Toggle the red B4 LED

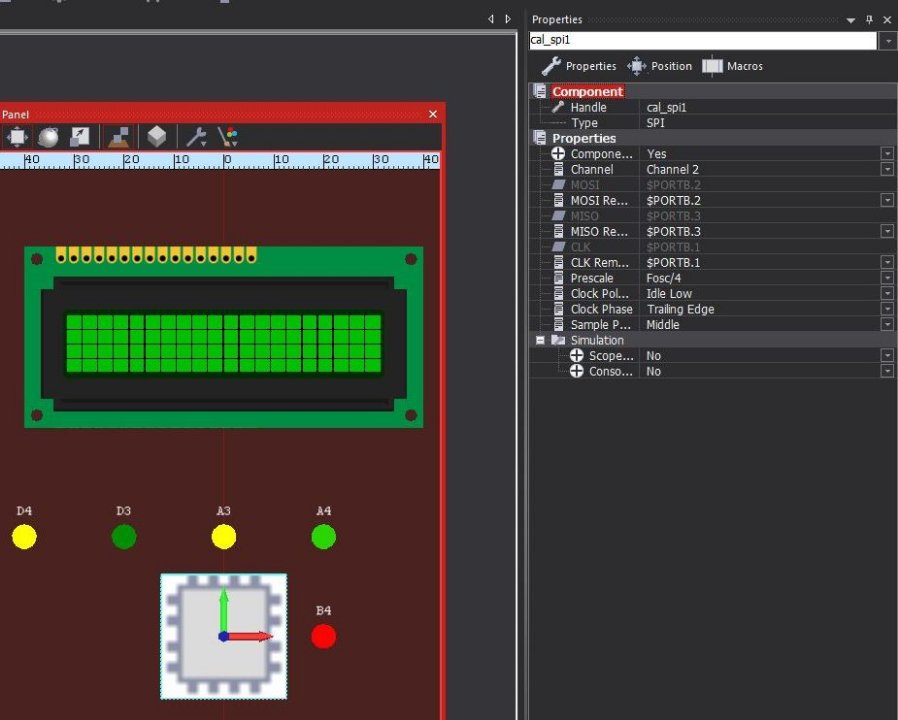coord(324,636)
